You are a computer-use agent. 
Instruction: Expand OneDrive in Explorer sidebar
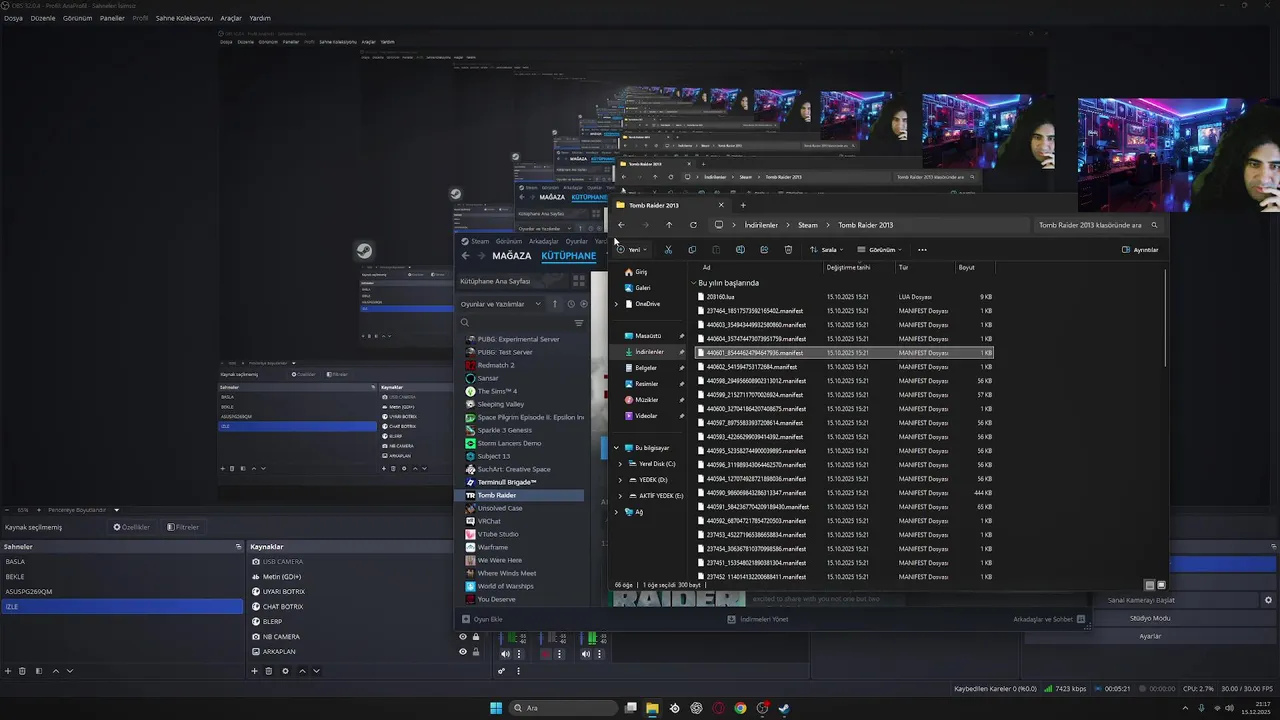point(616,304)
